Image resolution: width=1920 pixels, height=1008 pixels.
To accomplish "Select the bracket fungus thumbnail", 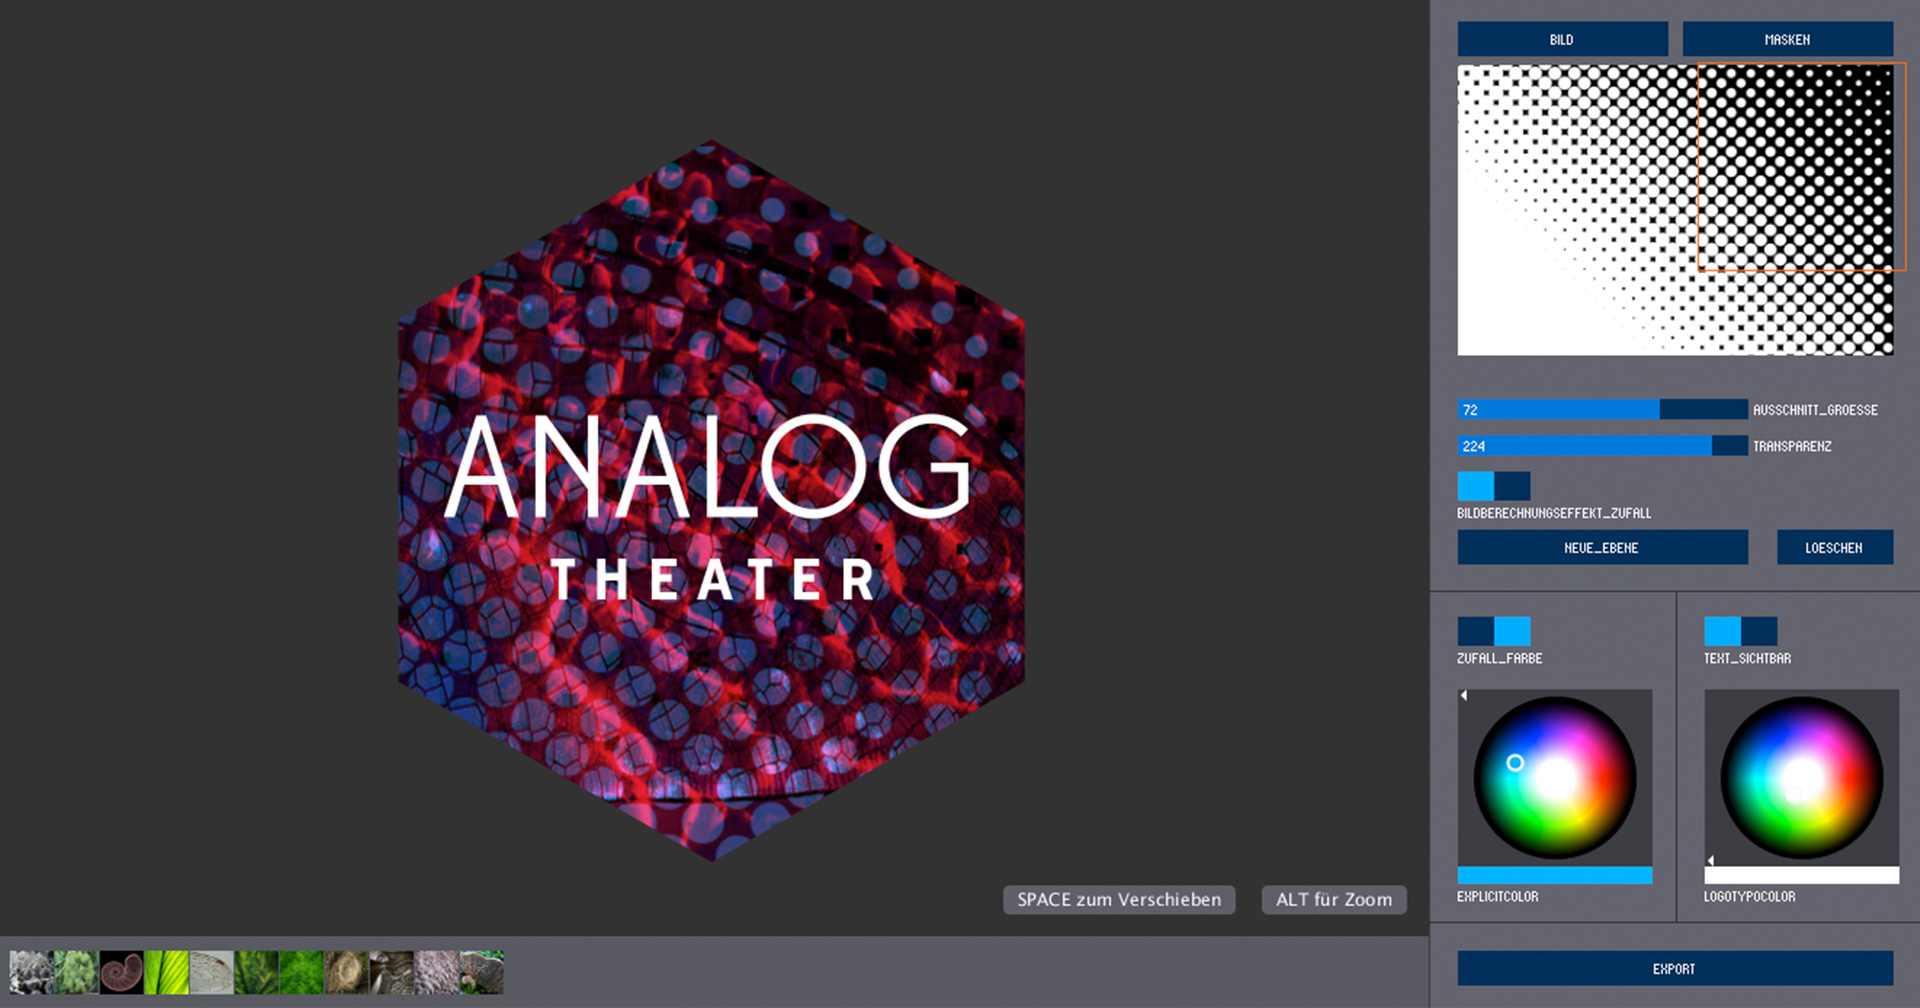I will tap(481, 972).
